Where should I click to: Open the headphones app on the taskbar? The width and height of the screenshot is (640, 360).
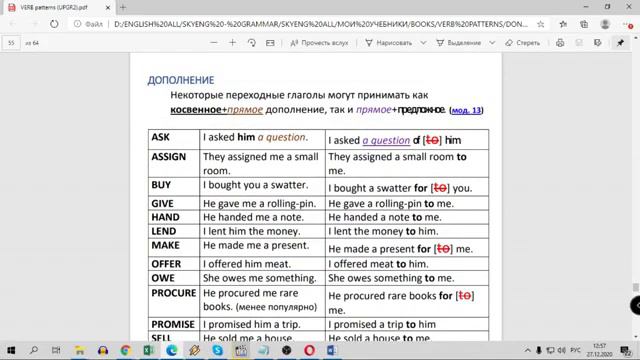103,350
